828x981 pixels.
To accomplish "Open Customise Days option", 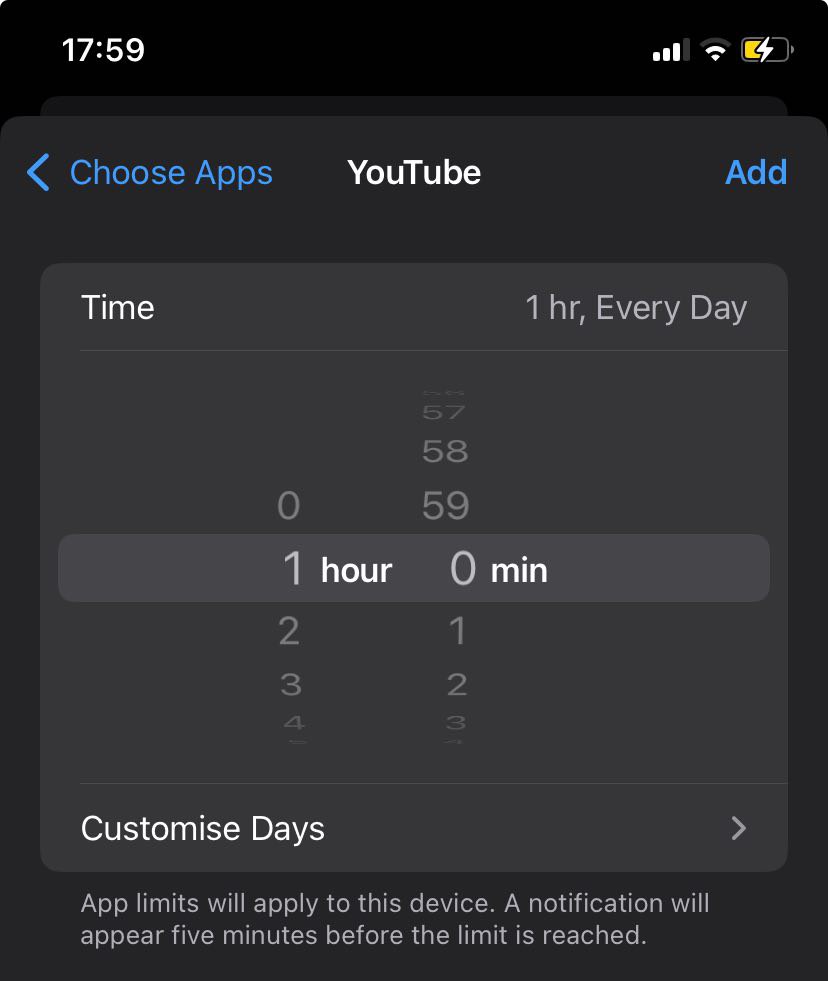I will [x=203, y=829].
